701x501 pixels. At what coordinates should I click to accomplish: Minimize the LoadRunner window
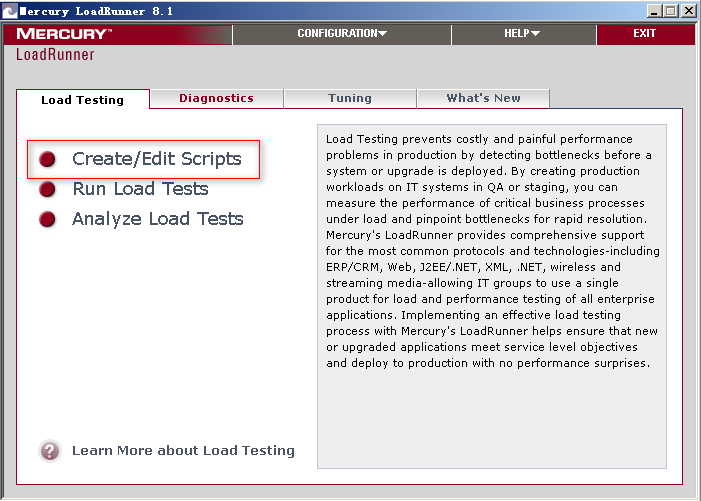pyautogui.click(x=655, y=10)
